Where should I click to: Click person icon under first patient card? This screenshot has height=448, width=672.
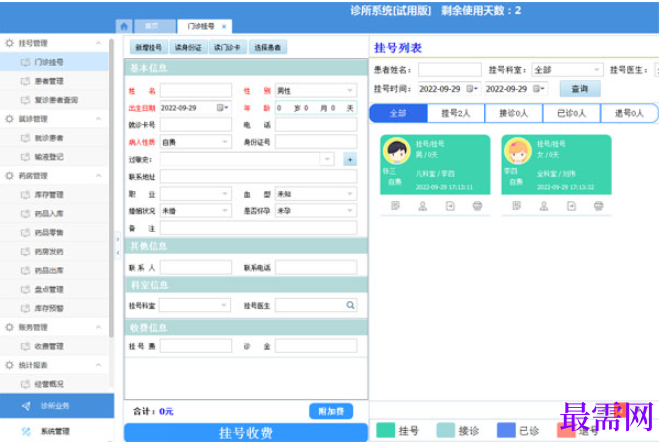click(423, 206)
